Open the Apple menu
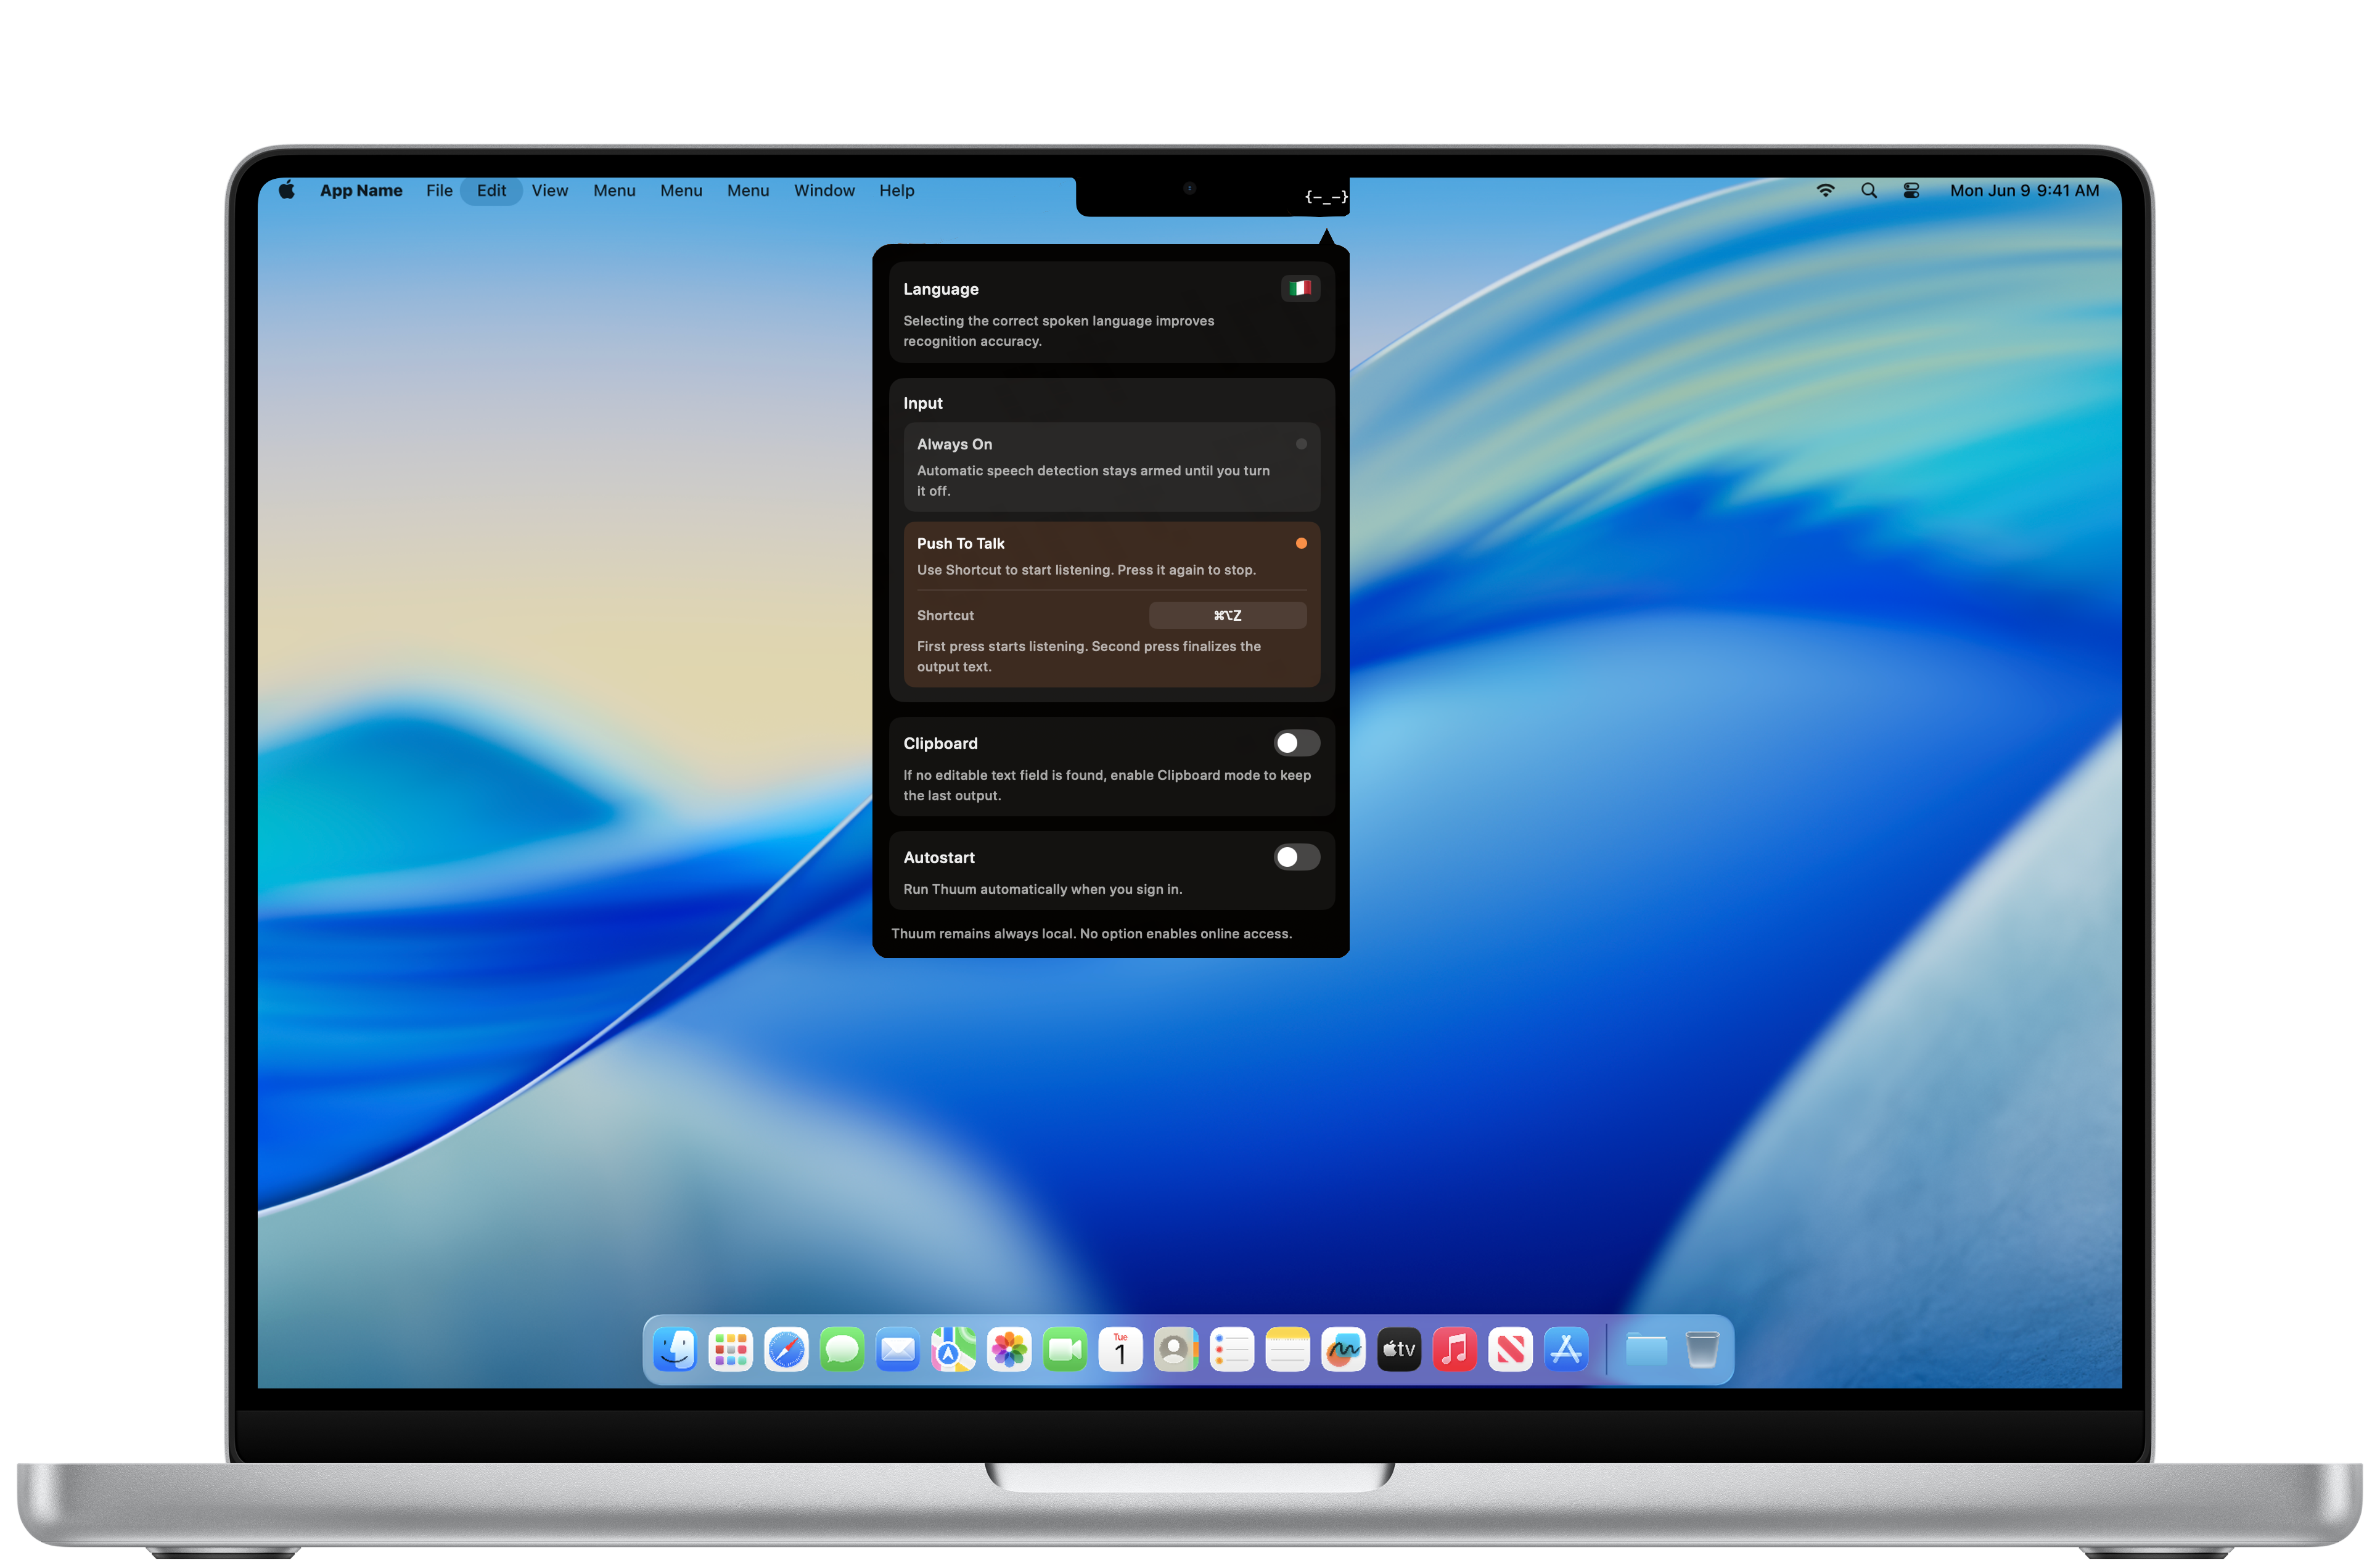2380x1566 pixels. tap(287, 190)
